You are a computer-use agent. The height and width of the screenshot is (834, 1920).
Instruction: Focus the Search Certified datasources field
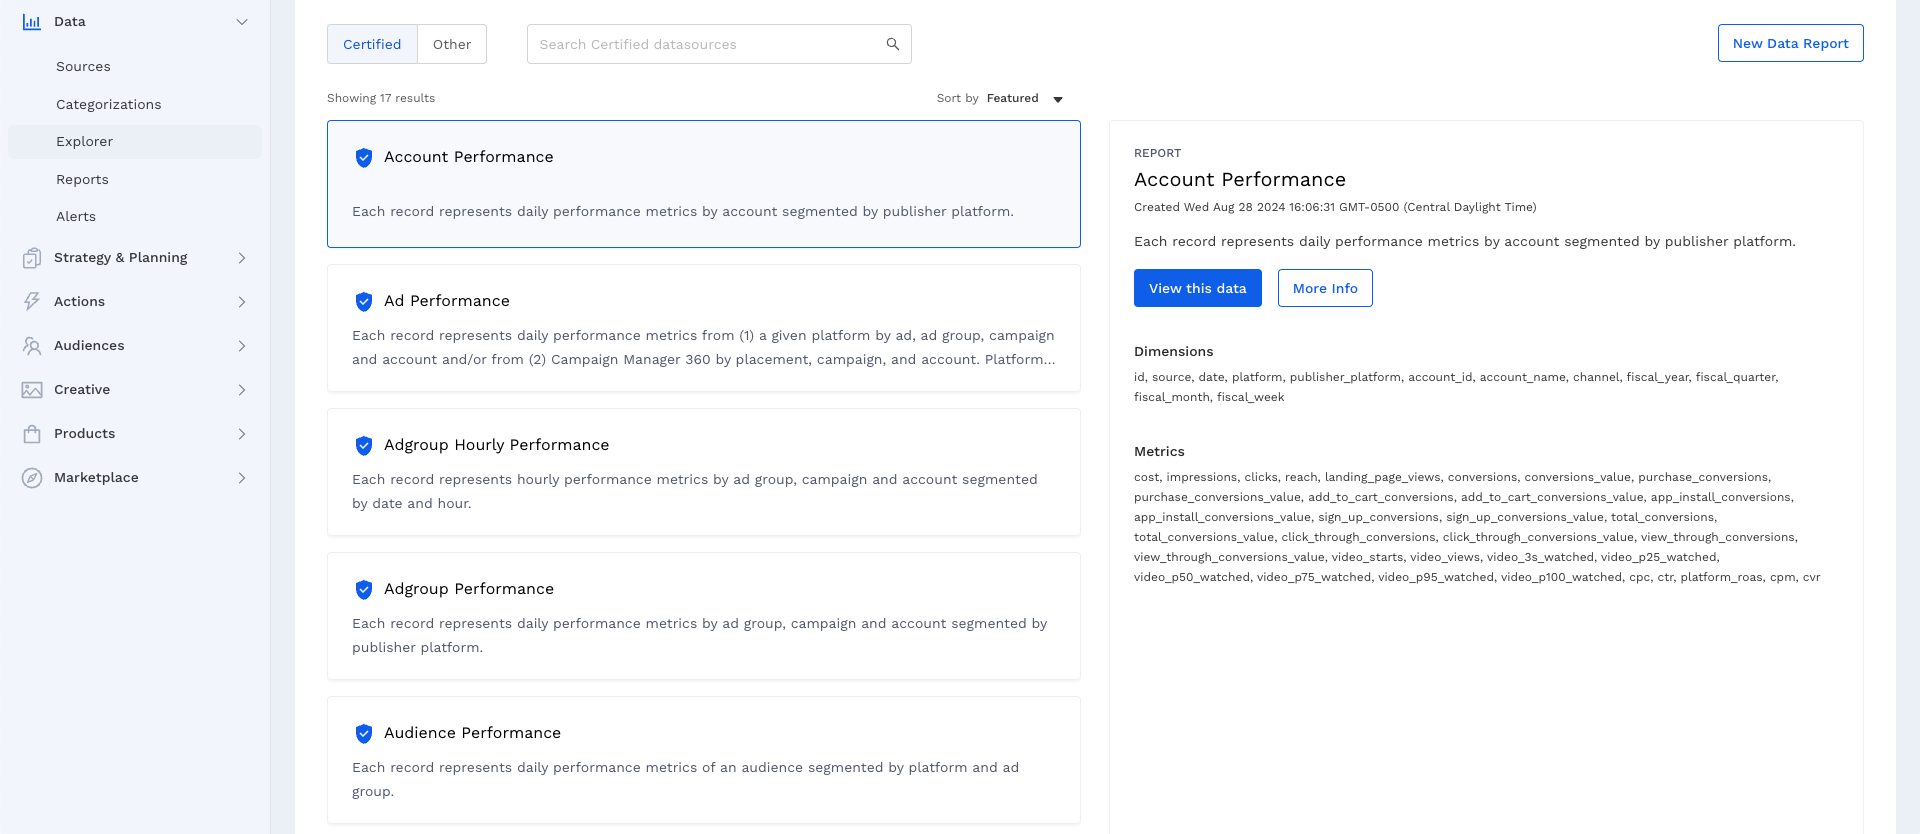click(x=705, y=44)
